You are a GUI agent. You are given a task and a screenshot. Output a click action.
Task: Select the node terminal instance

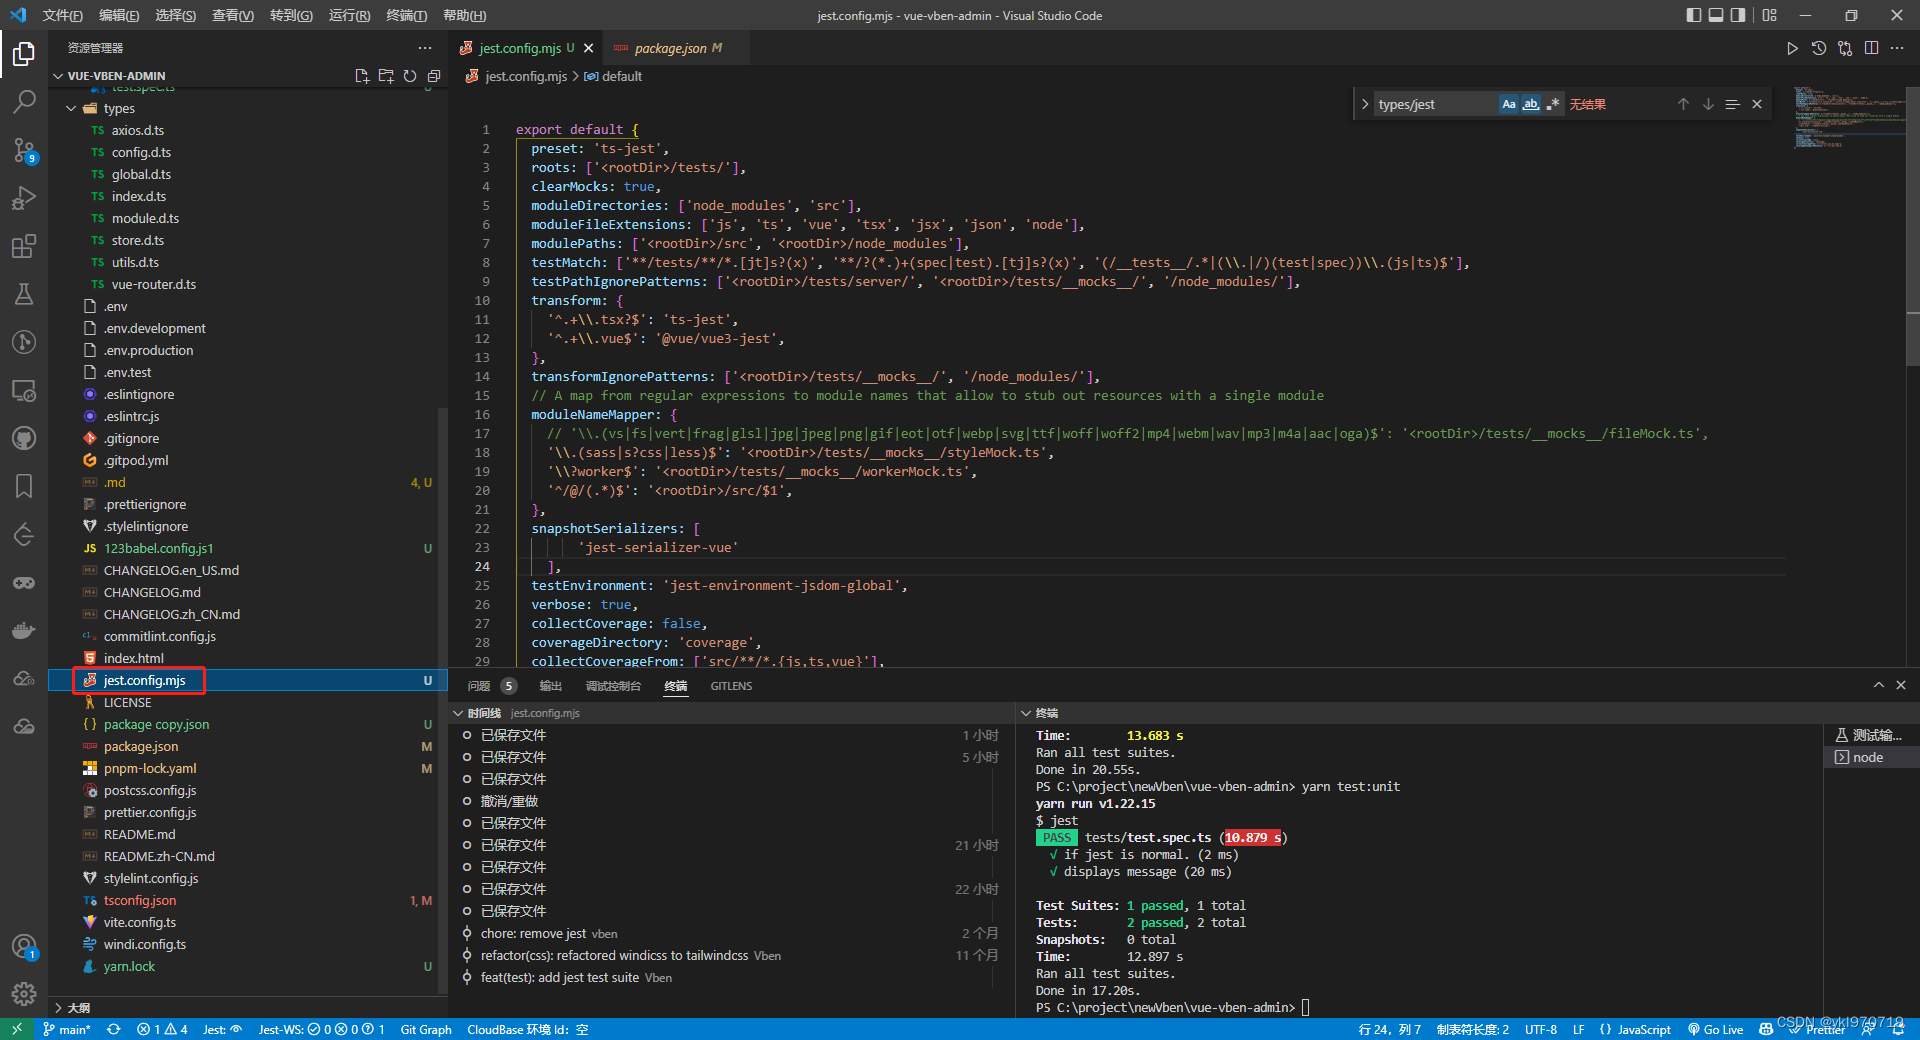[1868, 757]
